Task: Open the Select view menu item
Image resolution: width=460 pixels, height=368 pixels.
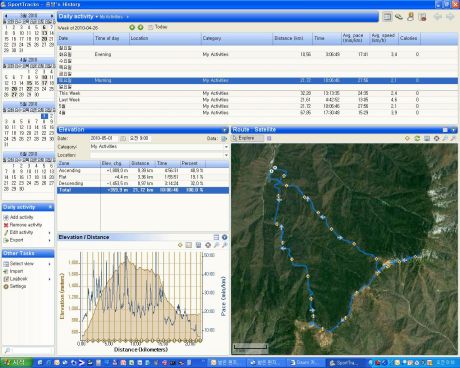Action: tap(22, 264)
